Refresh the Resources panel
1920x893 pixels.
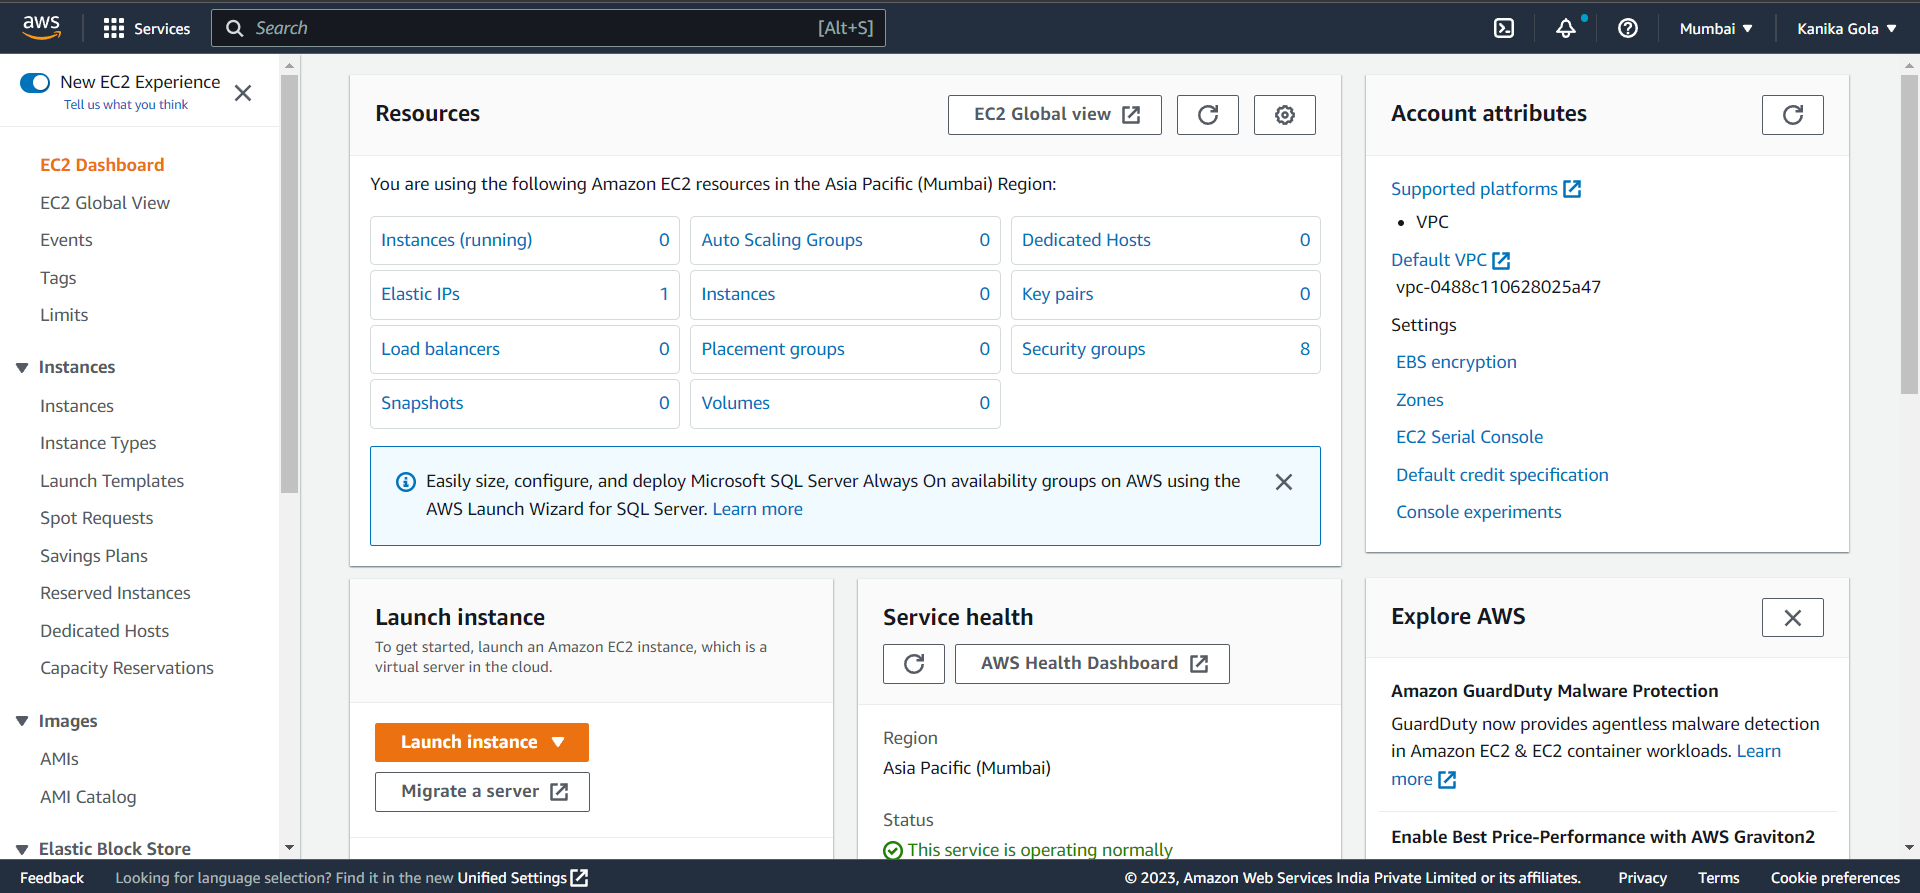(x=1208, y=115)
